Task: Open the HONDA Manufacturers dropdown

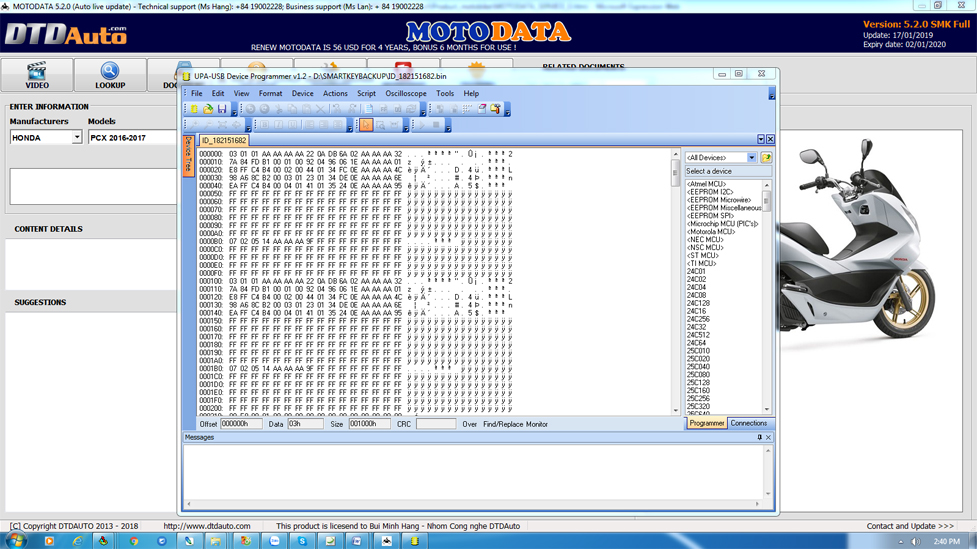Action: tap(77, 138)
